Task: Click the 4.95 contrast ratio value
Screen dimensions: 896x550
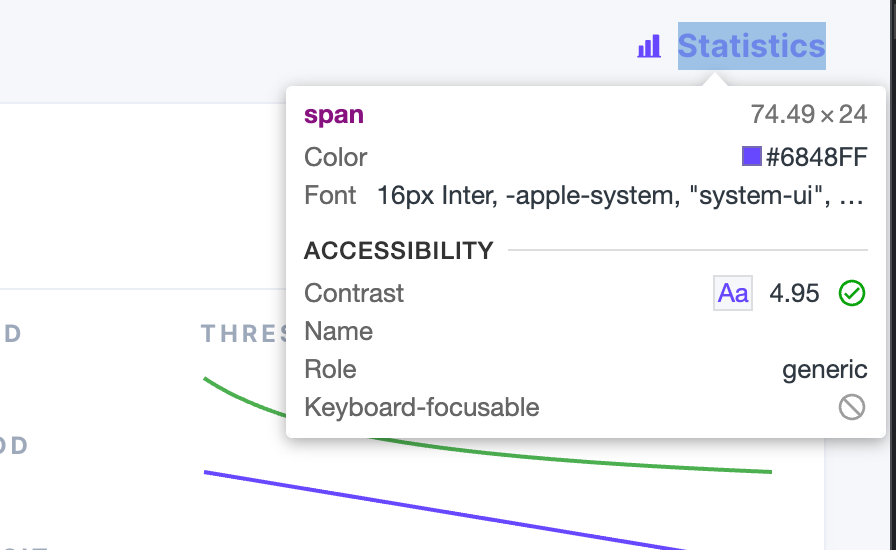Action: 794,293
